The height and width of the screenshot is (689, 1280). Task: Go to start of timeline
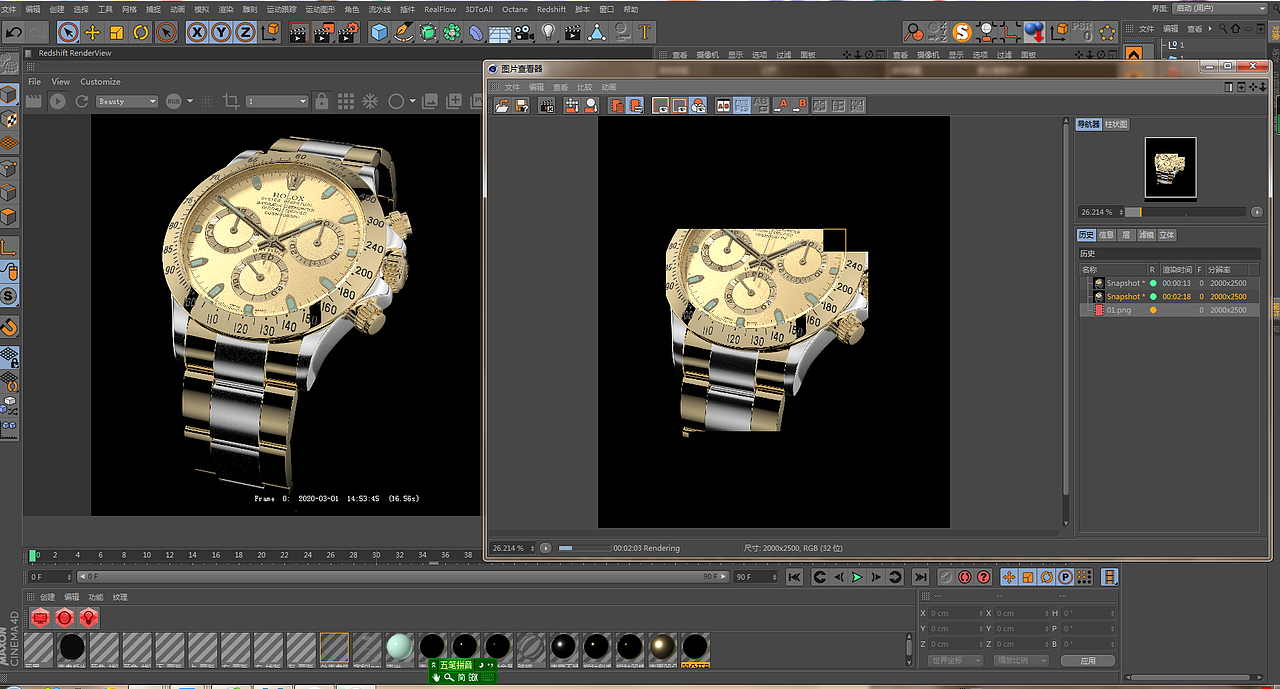coord(794,577)
